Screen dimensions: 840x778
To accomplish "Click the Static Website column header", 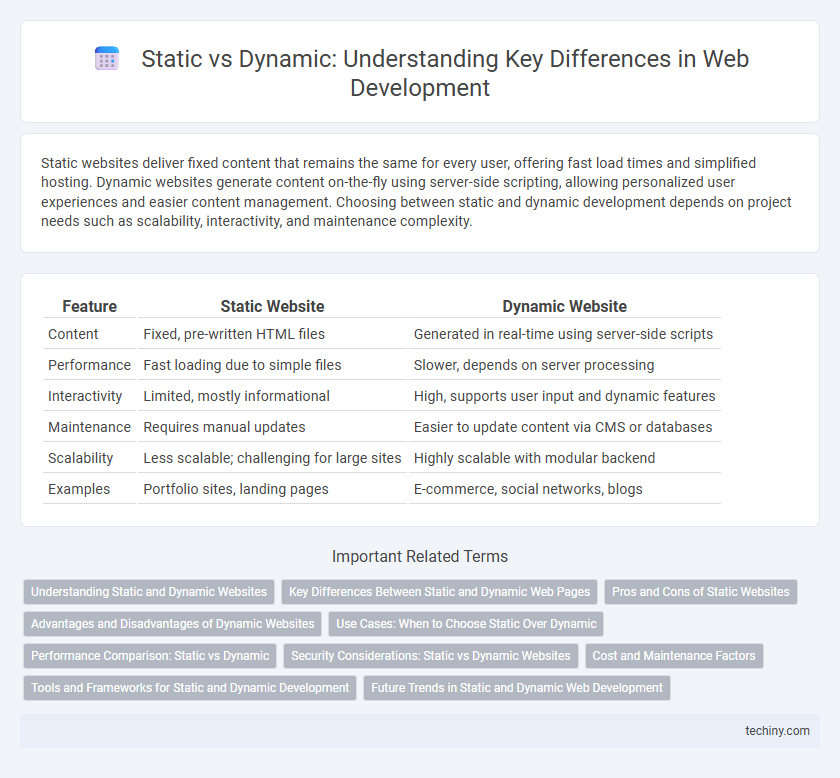I will click(273, 306).
